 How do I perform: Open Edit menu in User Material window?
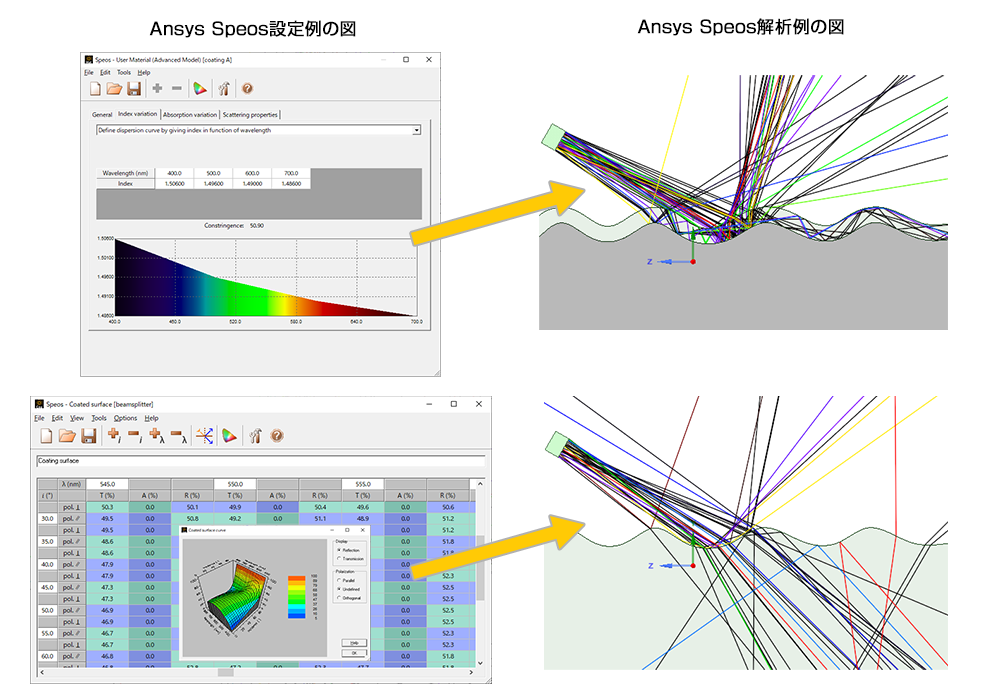(105, 73)
